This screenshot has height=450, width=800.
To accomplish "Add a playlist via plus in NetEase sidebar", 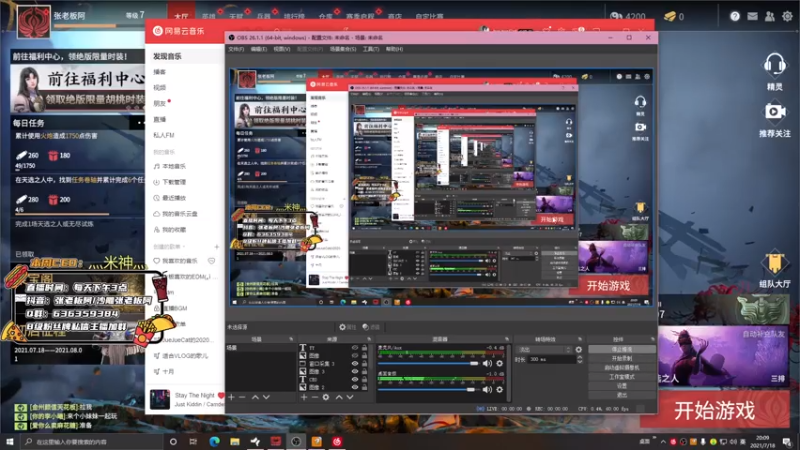I will tap(216, 246).
